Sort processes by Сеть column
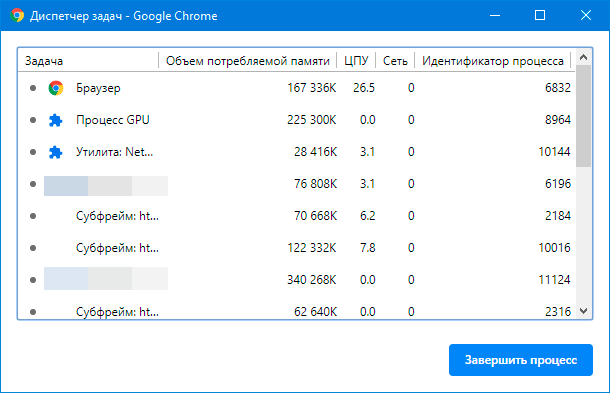 pyautogui.click(x=395, y=61)
